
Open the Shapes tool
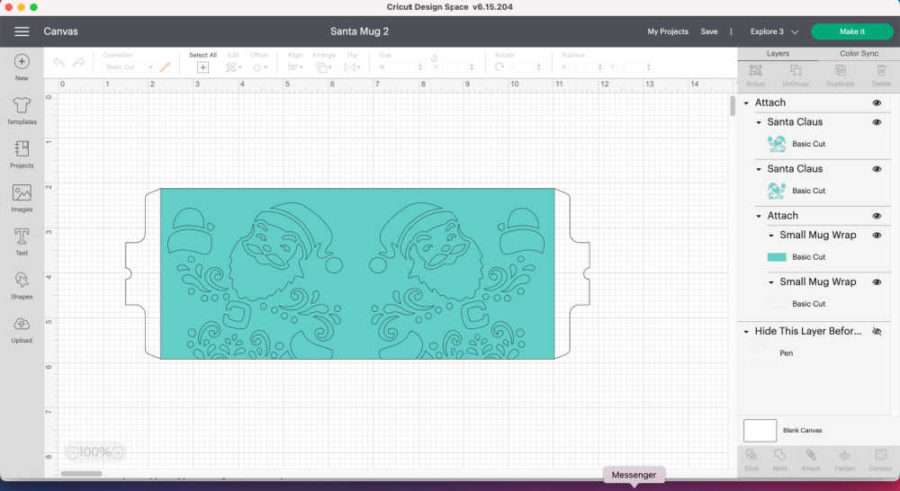tap(22, 284)
